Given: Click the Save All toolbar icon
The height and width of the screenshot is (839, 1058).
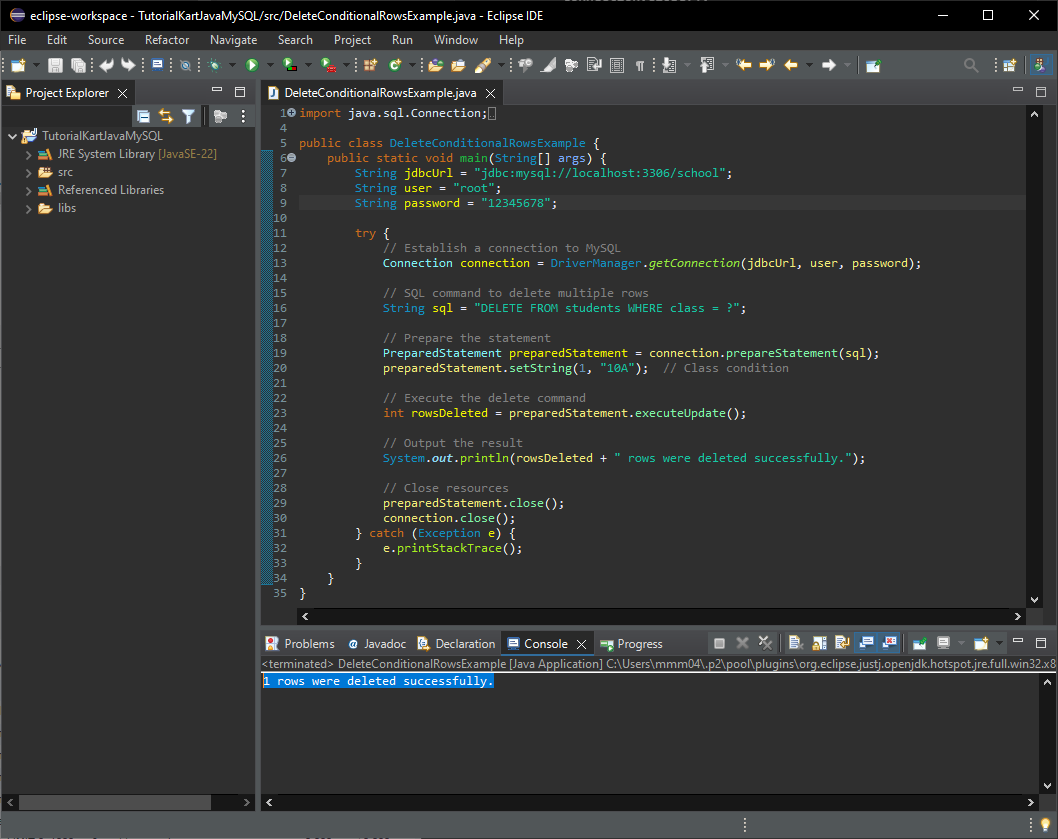Looking at the screenshot, I should (77, 65).
